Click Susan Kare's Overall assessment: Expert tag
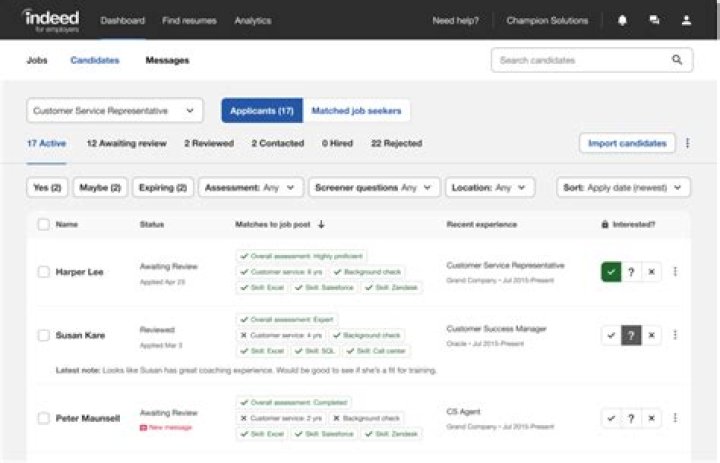This screenshot has width=720, height=463. coord(287,320)
